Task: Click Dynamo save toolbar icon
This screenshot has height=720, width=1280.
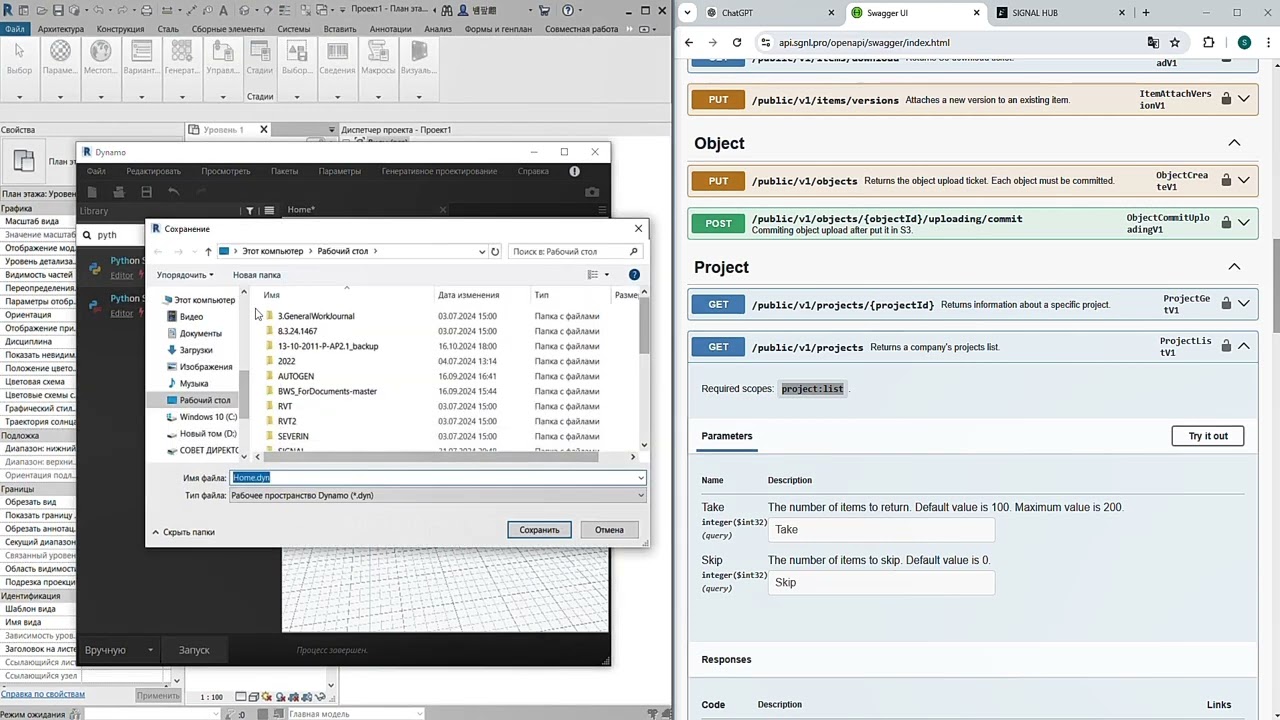Action: pyautogui.click(x=146, y=192)
